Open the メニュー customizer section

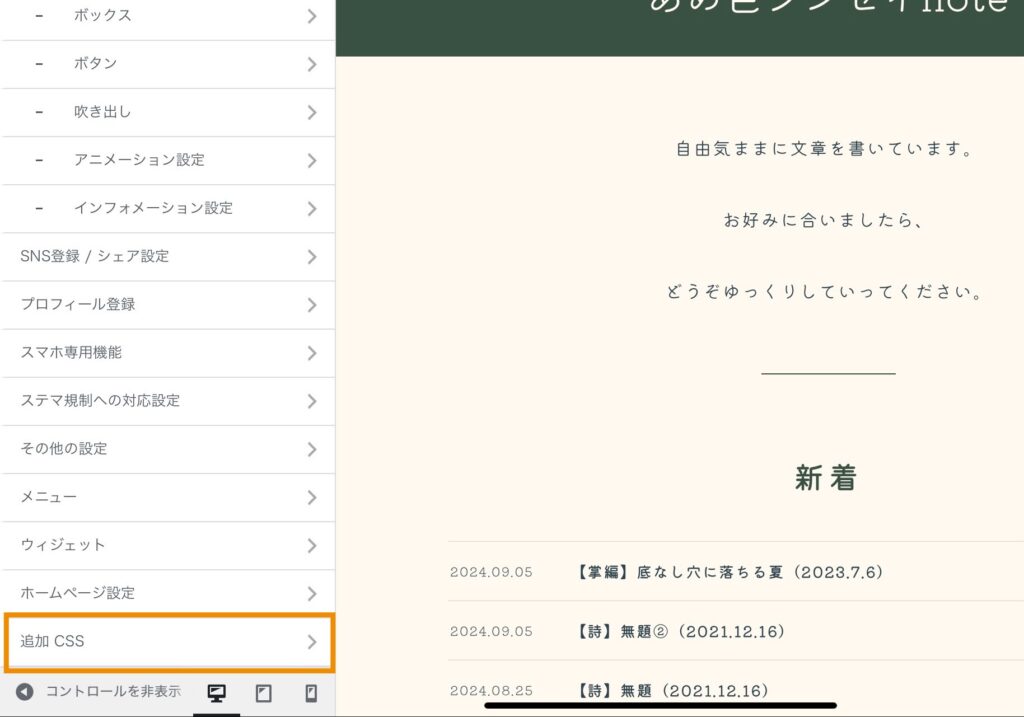tap(168, 498)
